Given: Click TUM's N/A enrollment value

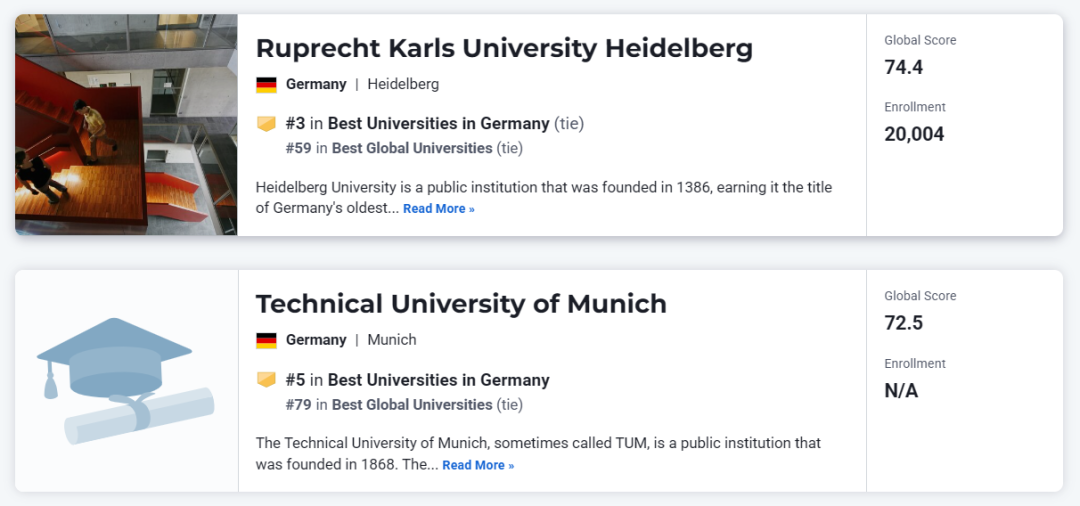Looking at the screenshot, I should coord(901,391).
